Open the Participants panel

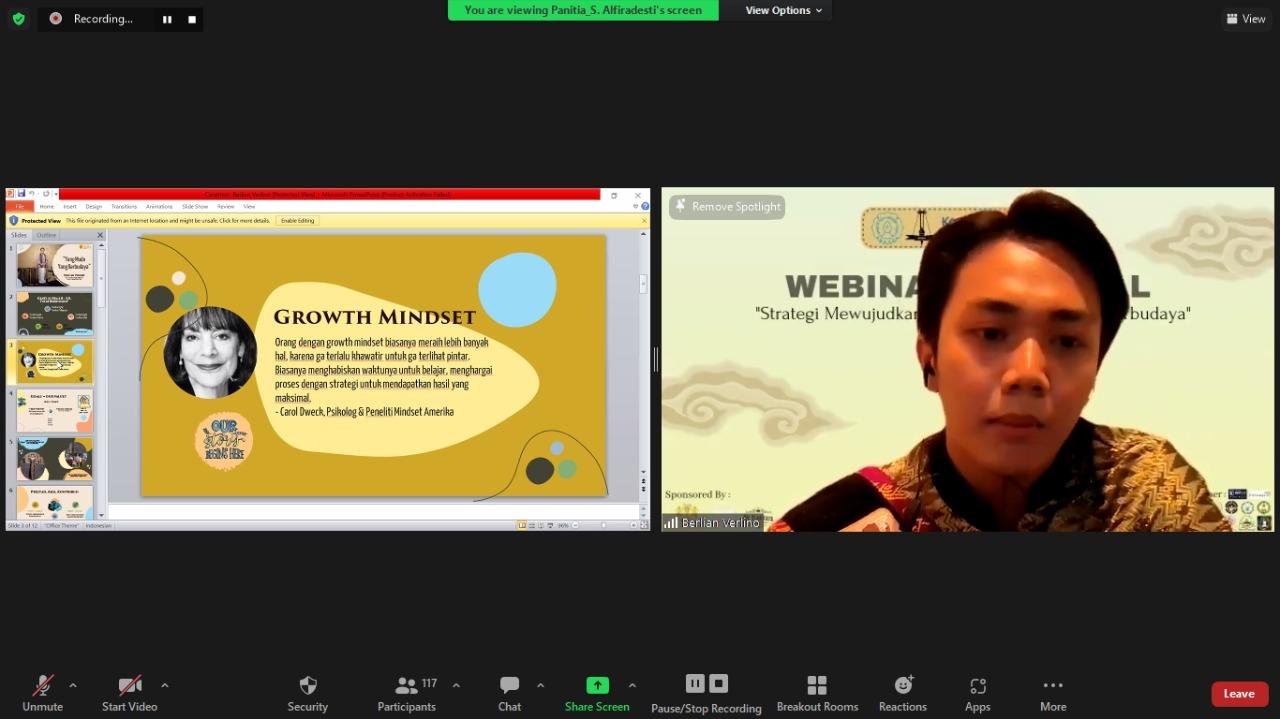(407, 686)
